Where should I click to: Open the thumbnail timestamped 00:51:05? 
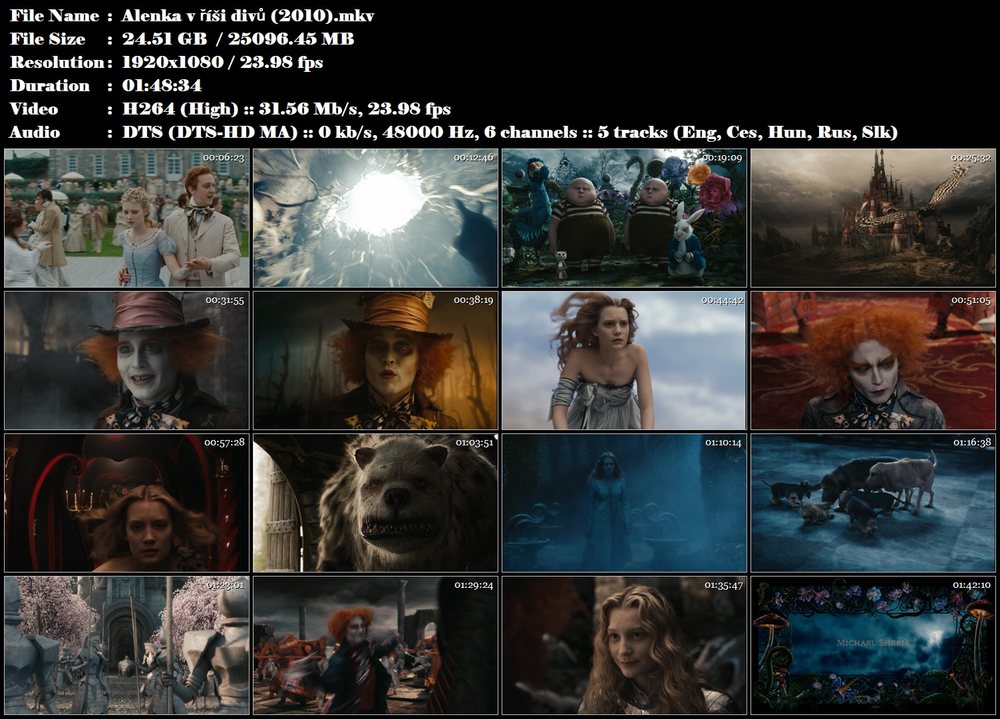click(873, 360)
